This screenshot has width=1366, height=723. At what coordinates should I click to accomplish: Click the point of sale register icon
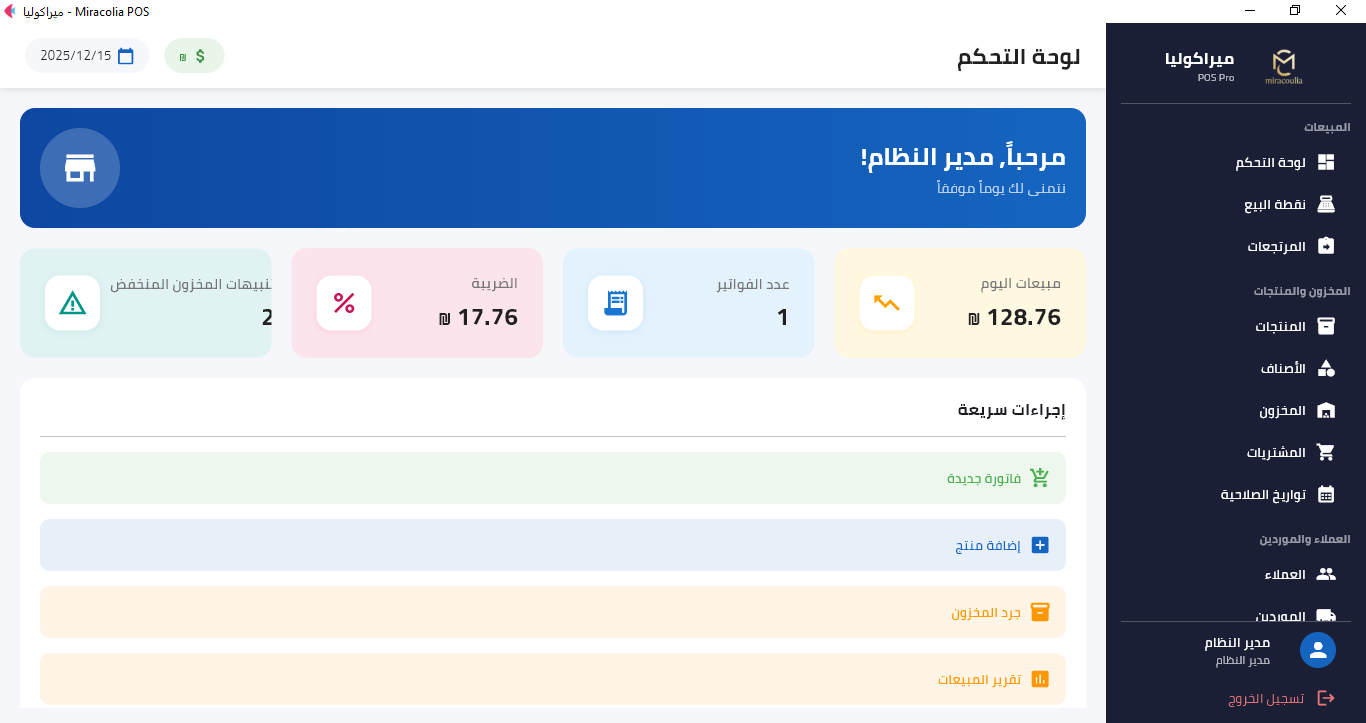click(x=1326, y=205)
